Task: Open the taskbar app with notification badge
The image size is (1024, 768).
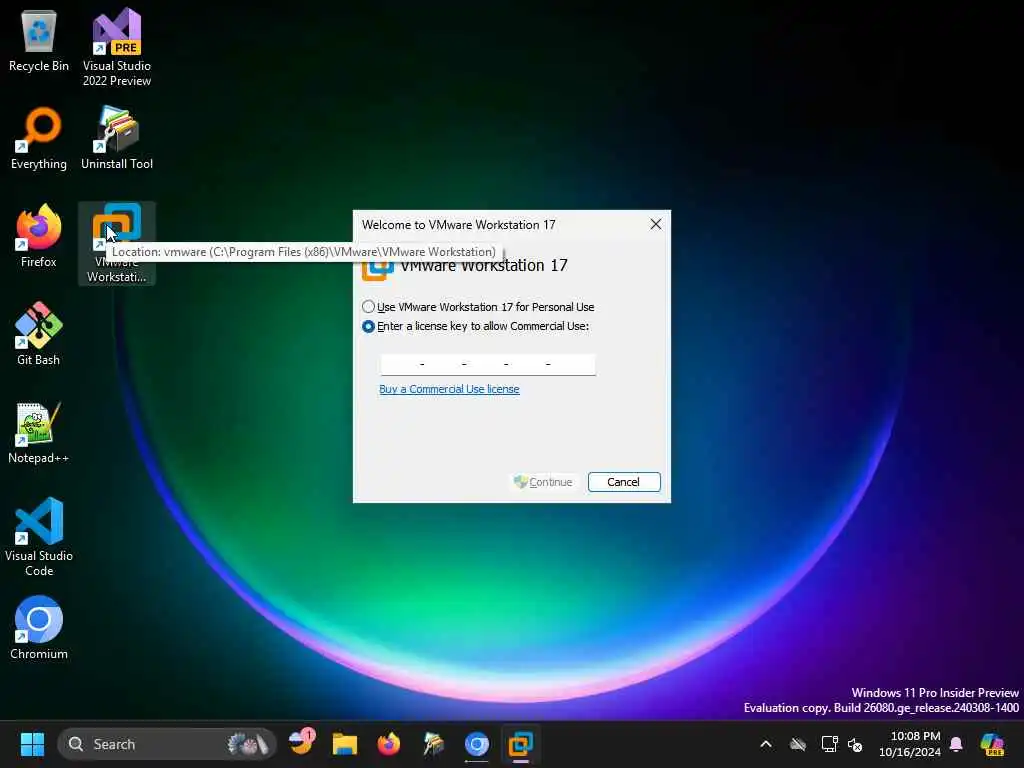Action: point(302,744)
